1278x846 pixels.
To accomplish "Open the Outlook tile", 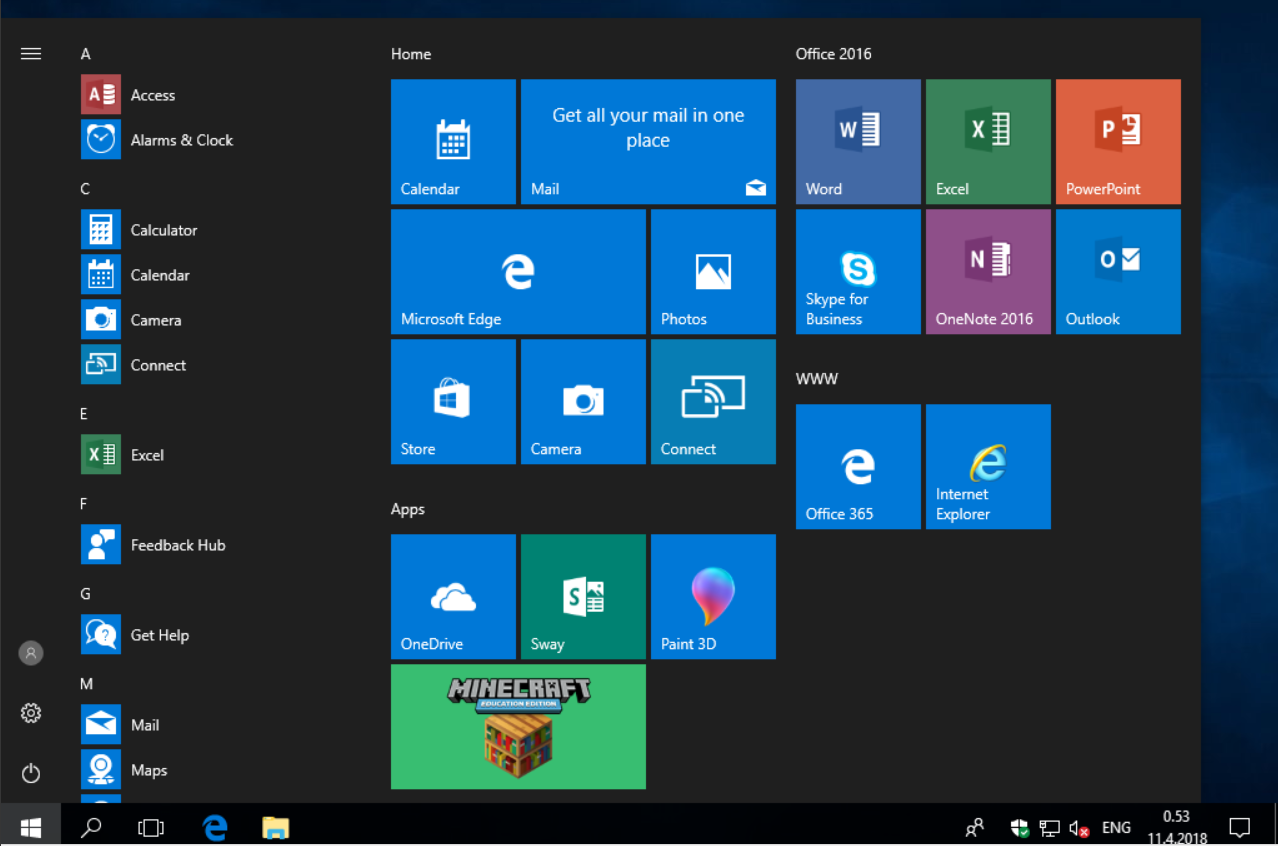I will 1118,272.
